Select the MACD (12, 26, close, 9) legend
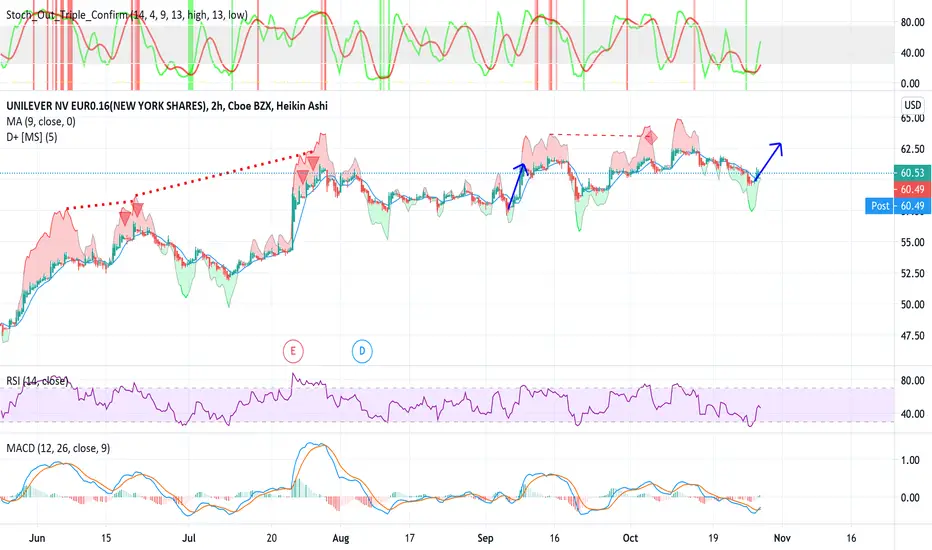Screen dimensions: 932x550 [58, 448]
